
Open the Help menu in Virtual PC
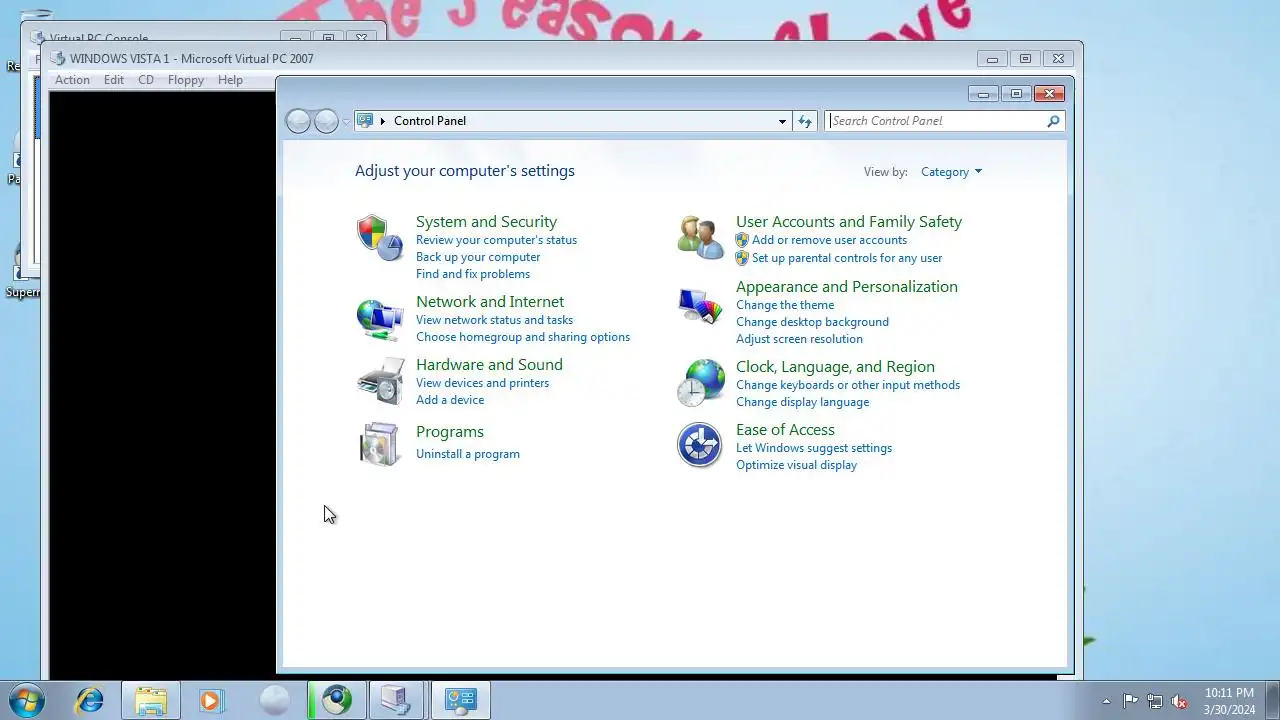point(230,80)
